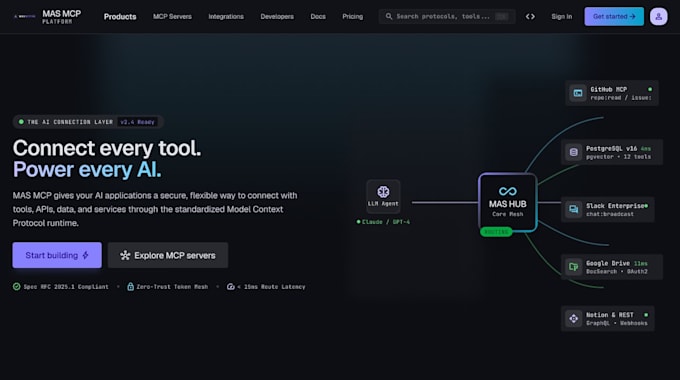Click the lightning bolt in Start building
This screenshot has width=680, height=380.
(85, 255)
